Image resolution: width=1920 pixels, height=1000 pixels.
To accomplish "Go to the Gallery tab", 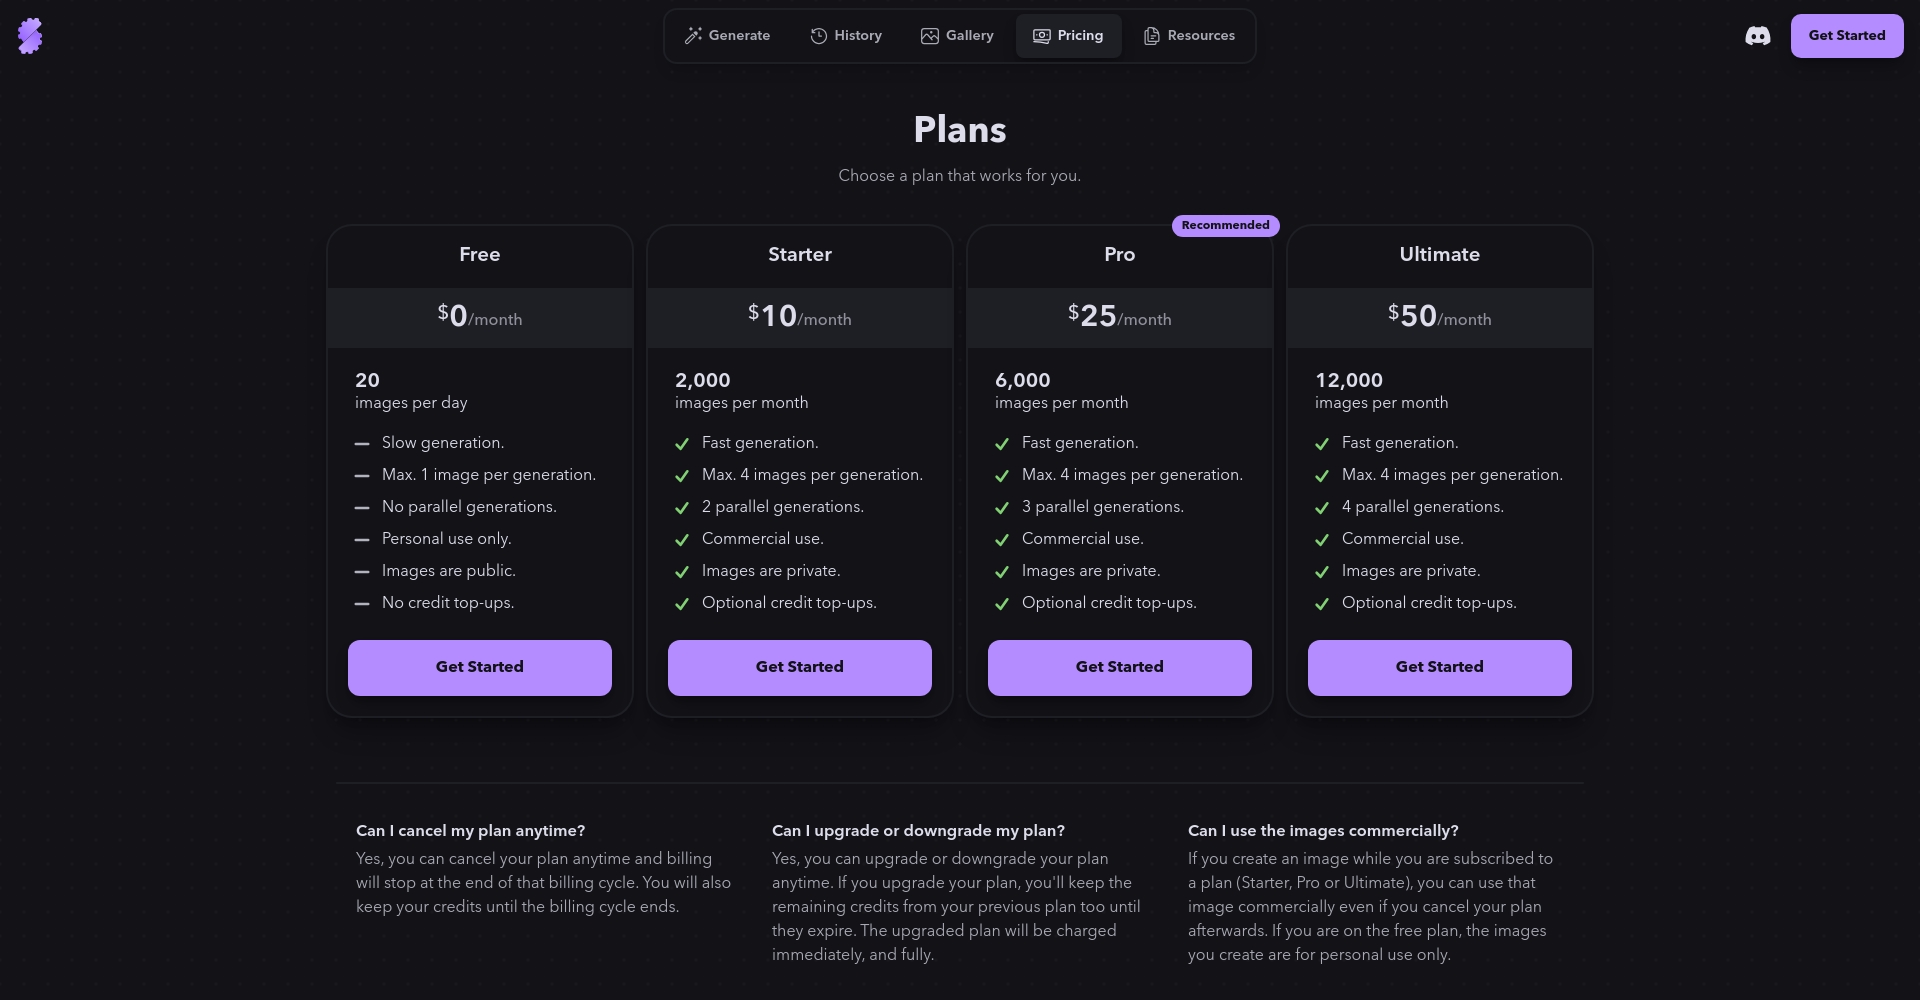I will coord(969,36).
